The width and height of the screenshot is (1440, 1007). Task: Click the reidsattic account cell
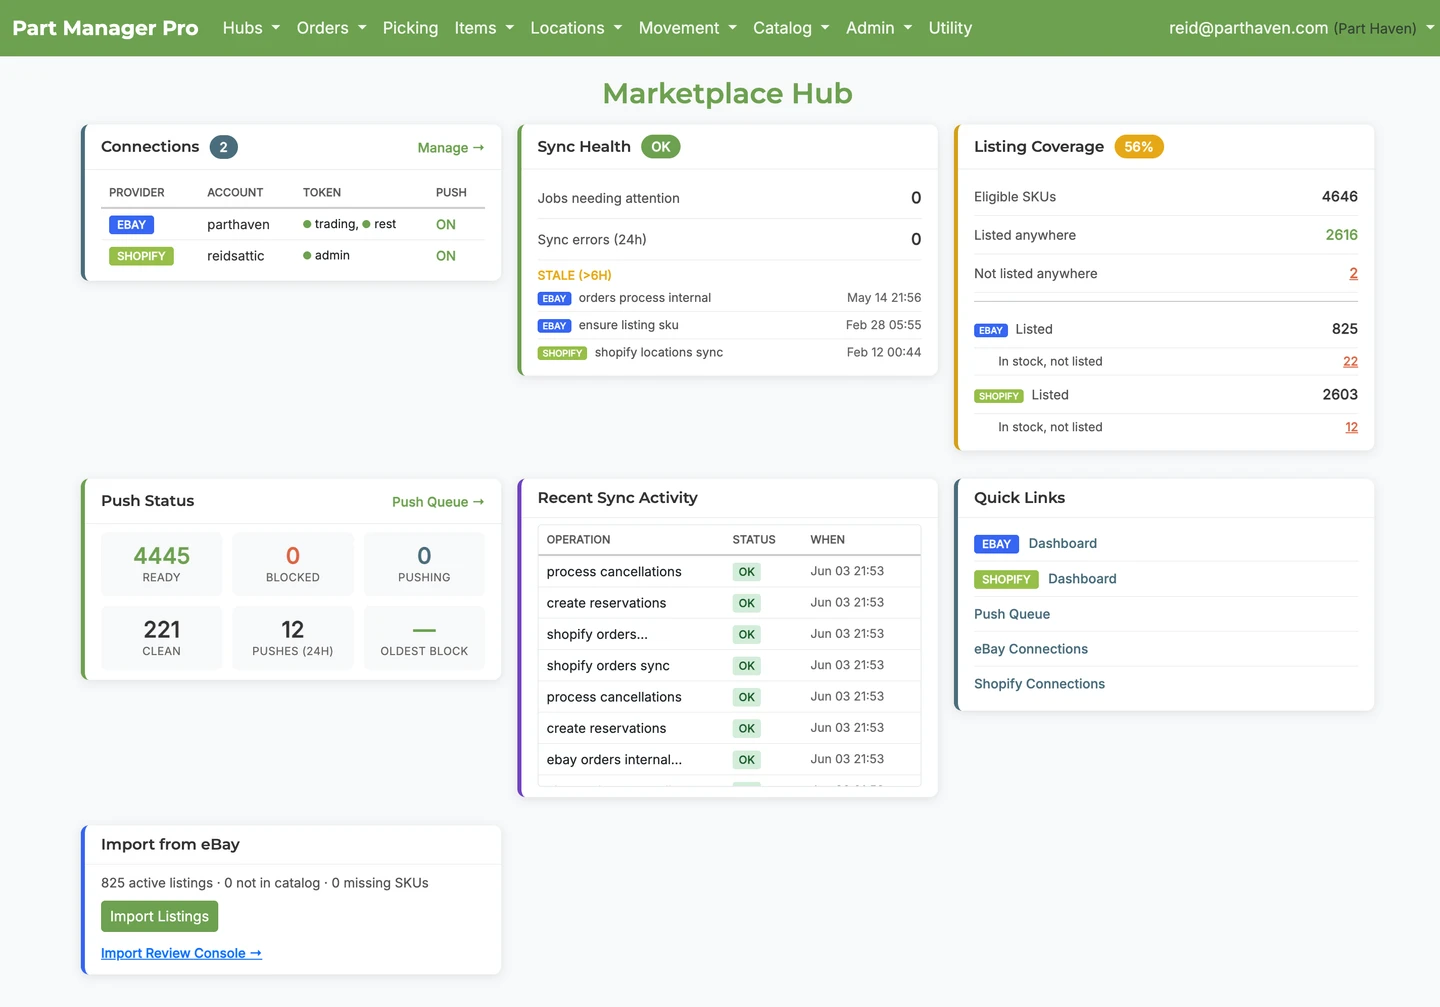[236, 256]
